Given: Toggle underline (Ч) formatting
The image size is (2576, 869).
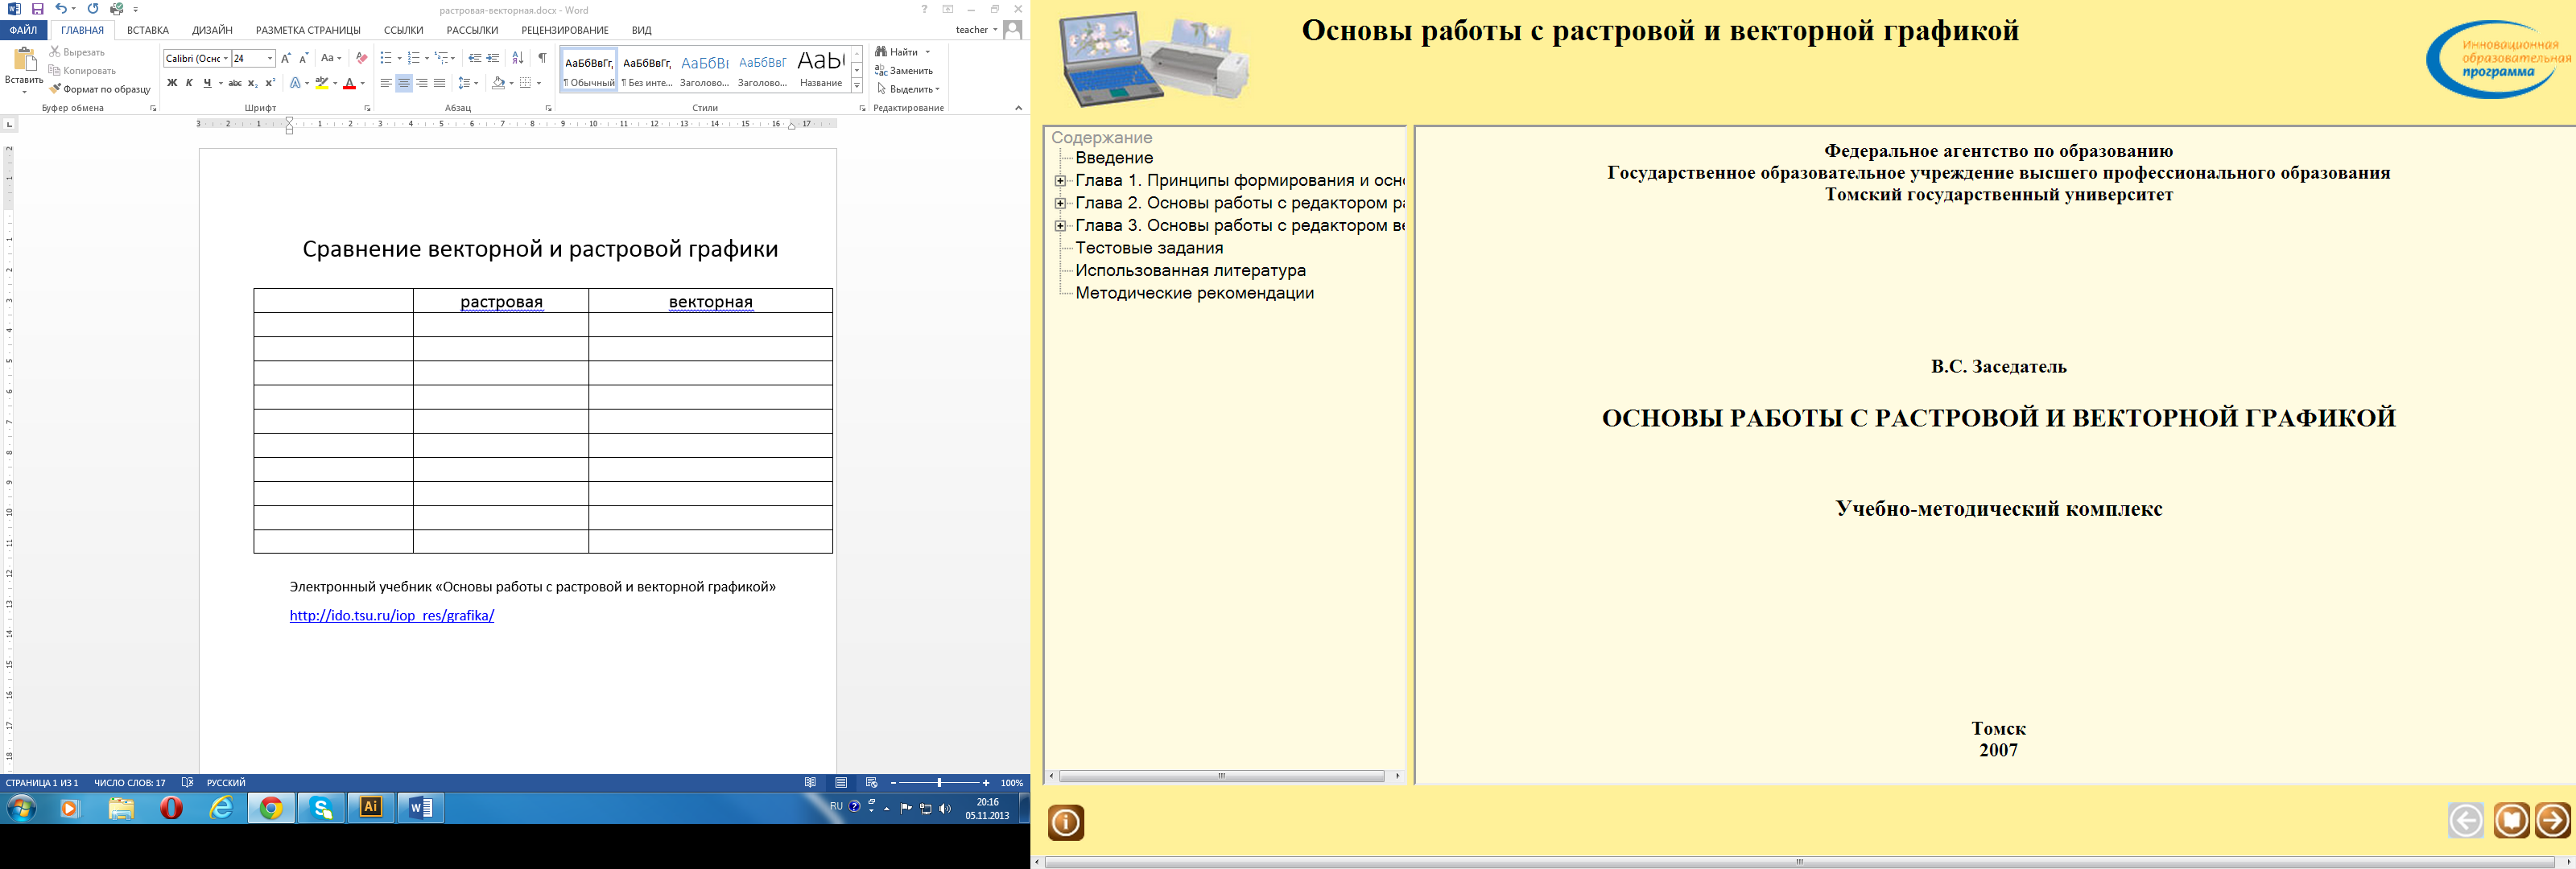Looking at the screenshot, I should pyautogui.click(x=207, y=83).
